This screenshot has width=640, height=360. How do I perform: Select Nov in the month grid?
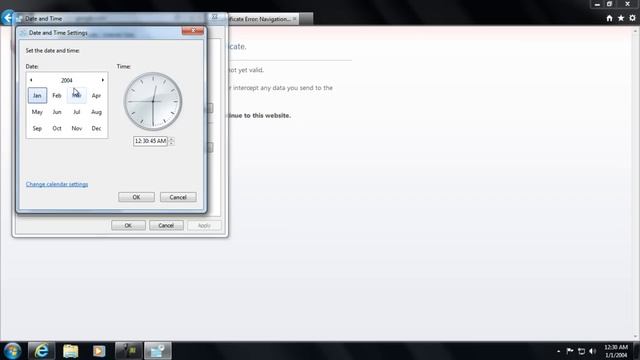(76, 128)
